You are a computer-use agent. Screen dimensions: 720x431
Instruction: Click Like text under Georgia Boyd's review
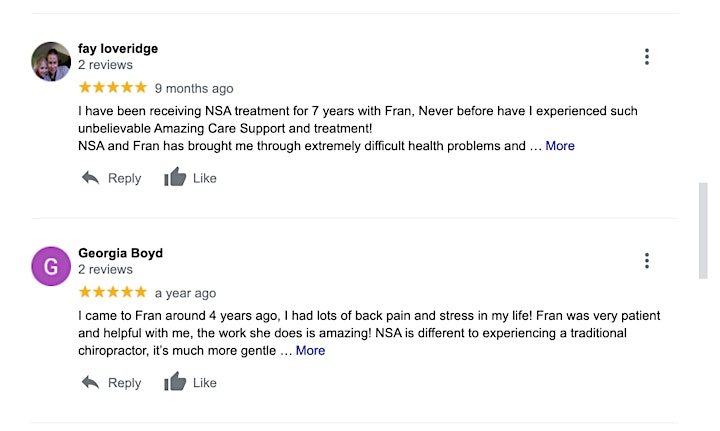coord(205,383)
